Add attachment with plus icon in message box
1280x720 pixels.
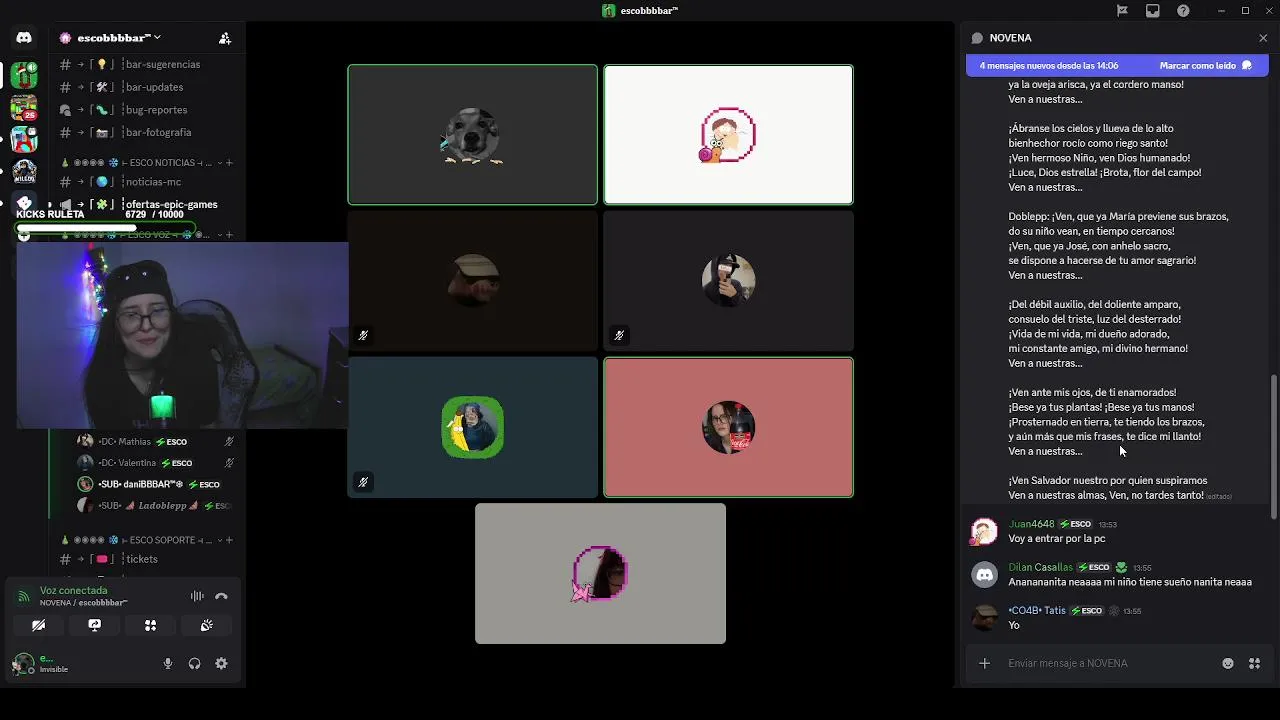click(984, 663)
